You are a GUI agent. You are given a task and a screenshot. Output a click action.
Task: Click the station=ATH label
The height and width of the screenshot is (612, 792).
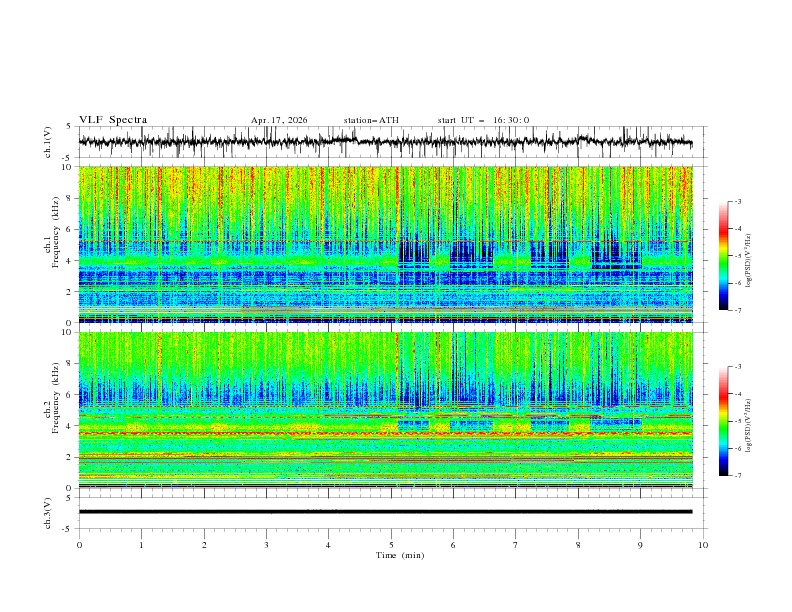point(371,120)
